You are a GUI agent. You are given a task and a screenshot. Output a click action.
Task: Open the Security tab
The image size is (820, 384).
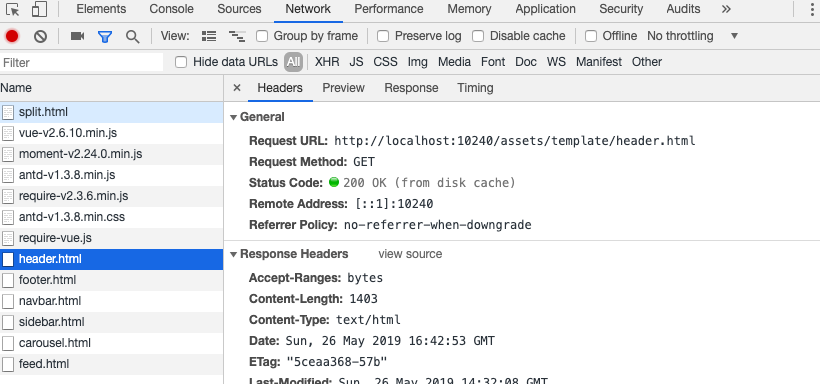[x=621, y=9]
